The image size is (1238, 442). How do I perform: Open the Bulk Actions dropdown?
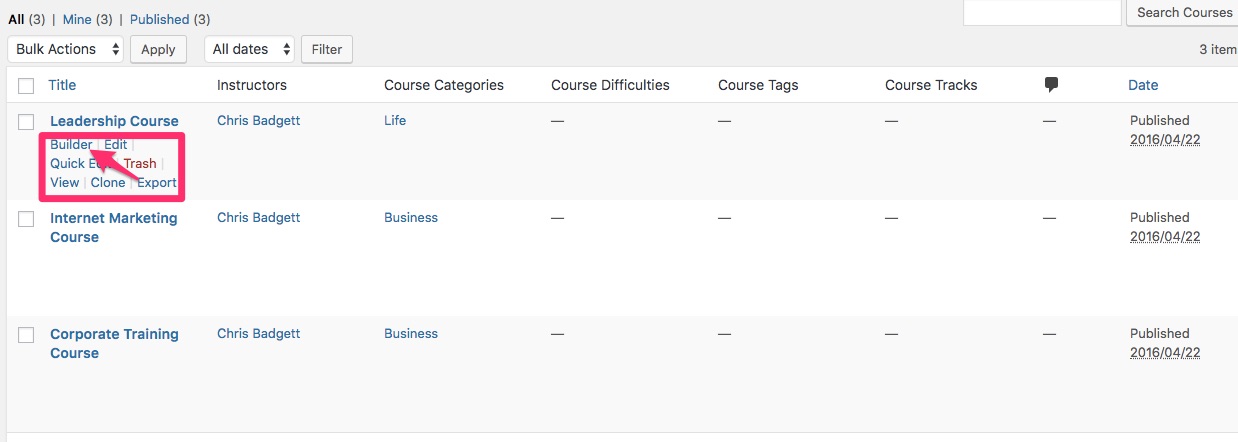tap(66, 49)
